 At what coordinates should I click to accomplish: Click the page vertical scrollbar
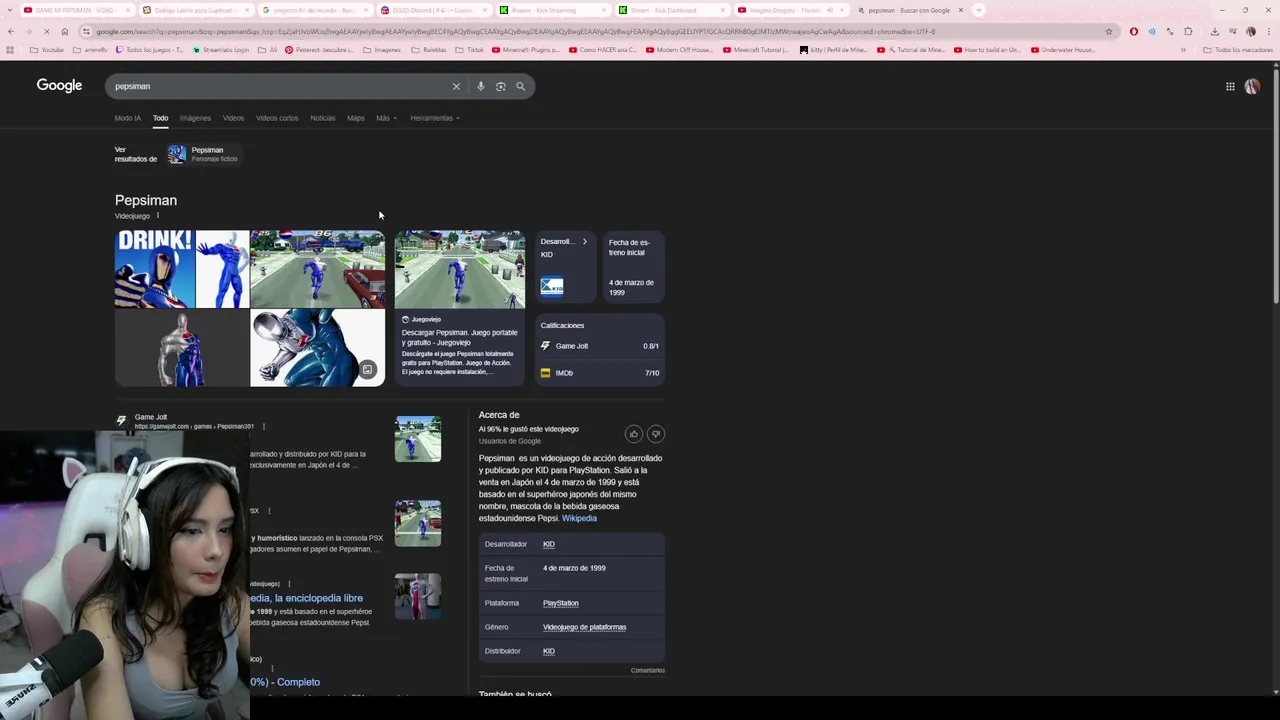[x=1275, y=185]
